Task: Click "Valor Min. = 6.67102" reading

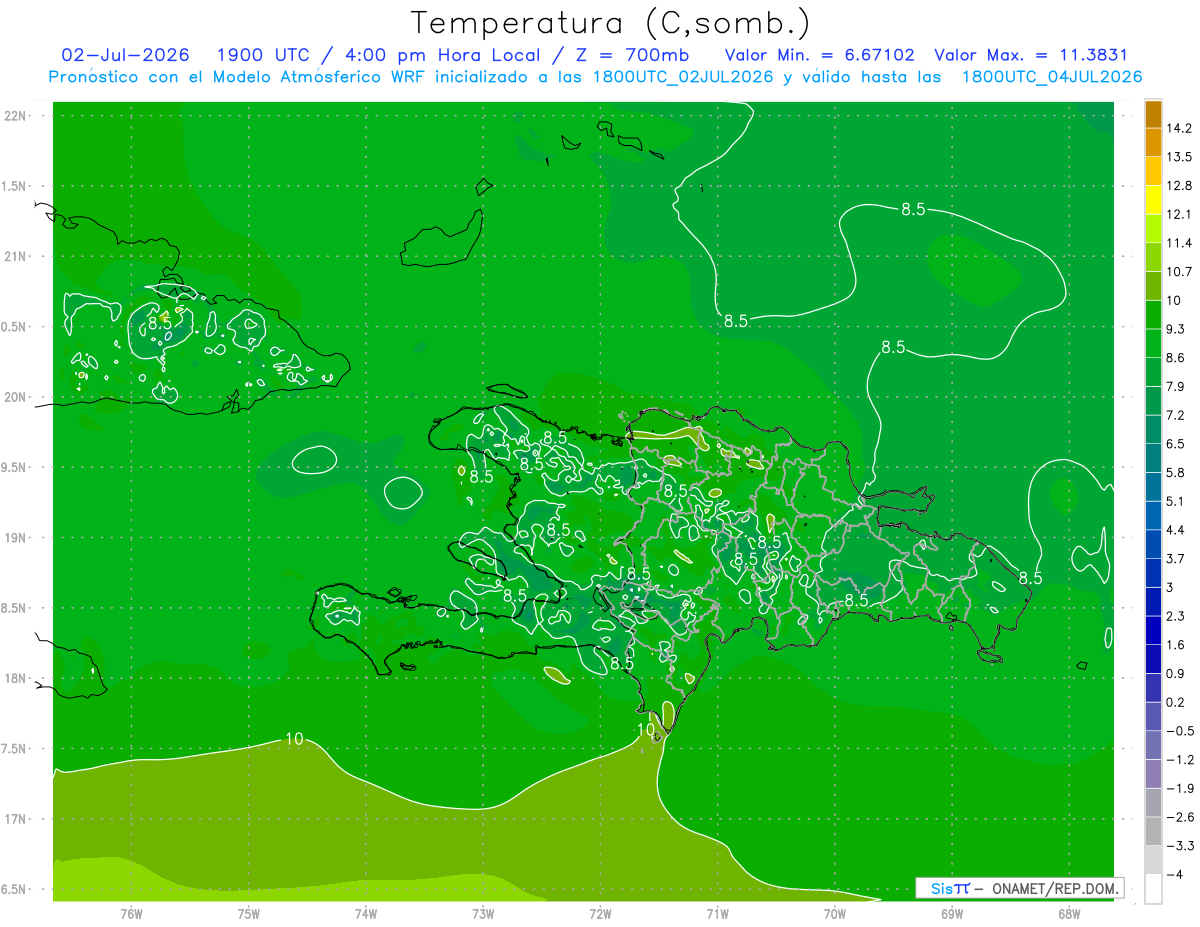Action: (819, 55)
